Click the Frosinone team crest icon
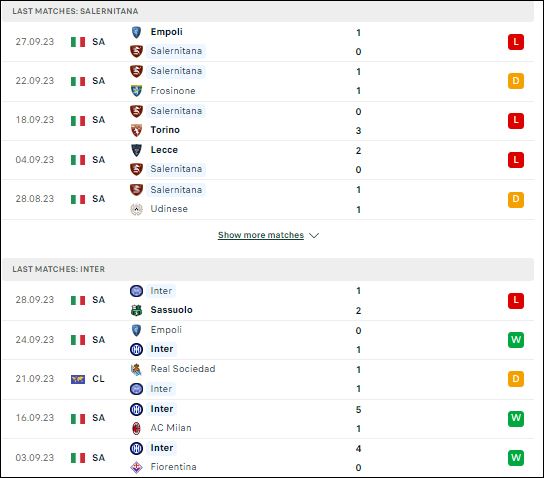The width and height of the screenshot is (544, 478). (x=136, y=91)
